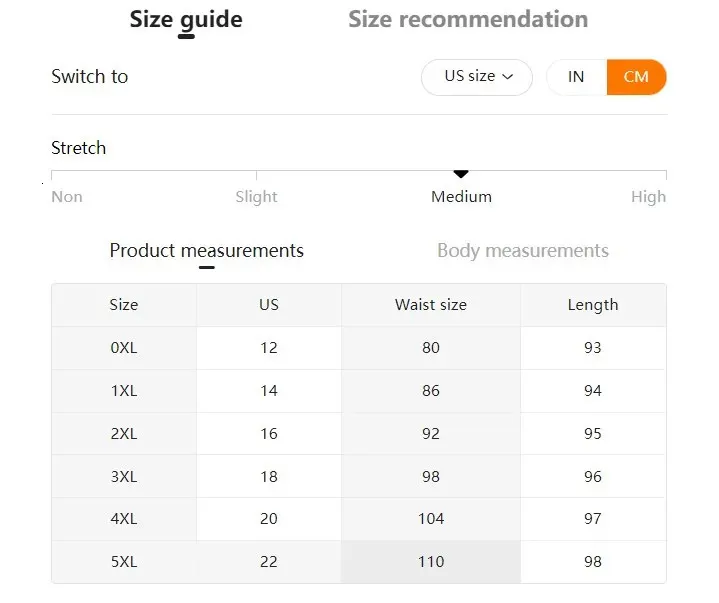Click the Length column header

(593, 304)
